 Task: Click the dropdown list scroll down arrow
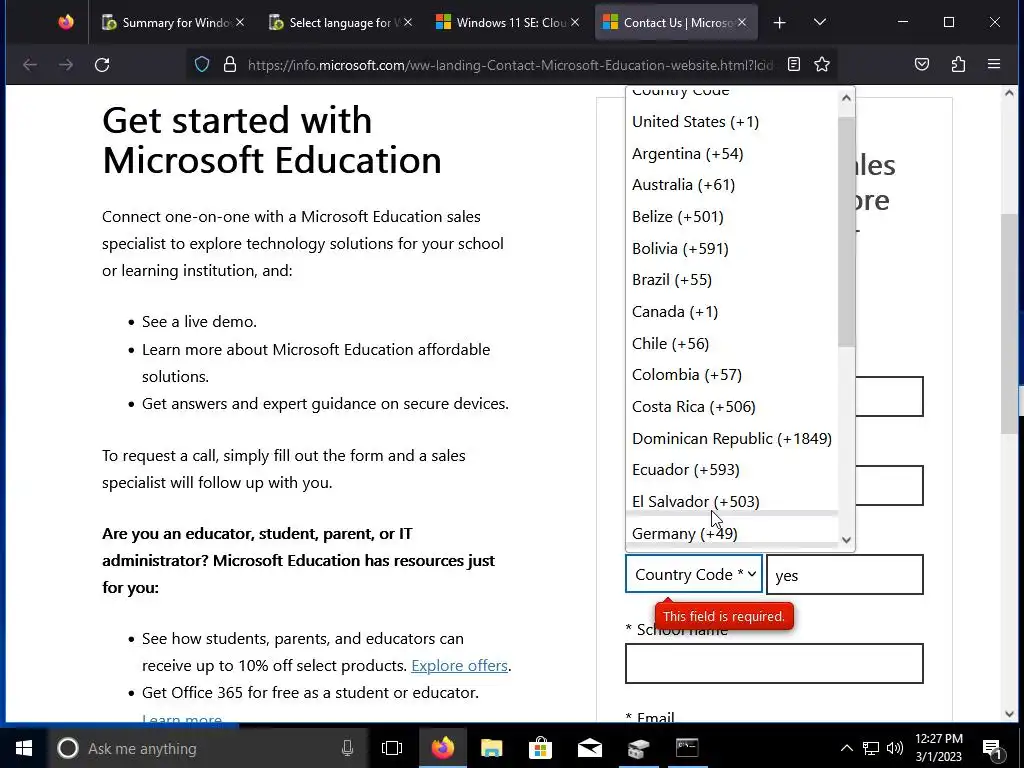[846, 539]
